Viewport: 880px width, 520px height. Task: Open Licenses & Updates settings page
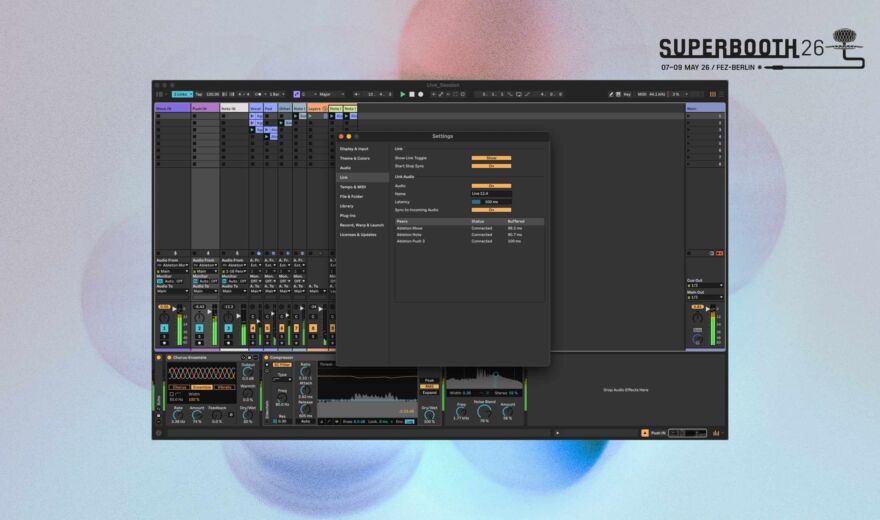(x=358, y=234)
